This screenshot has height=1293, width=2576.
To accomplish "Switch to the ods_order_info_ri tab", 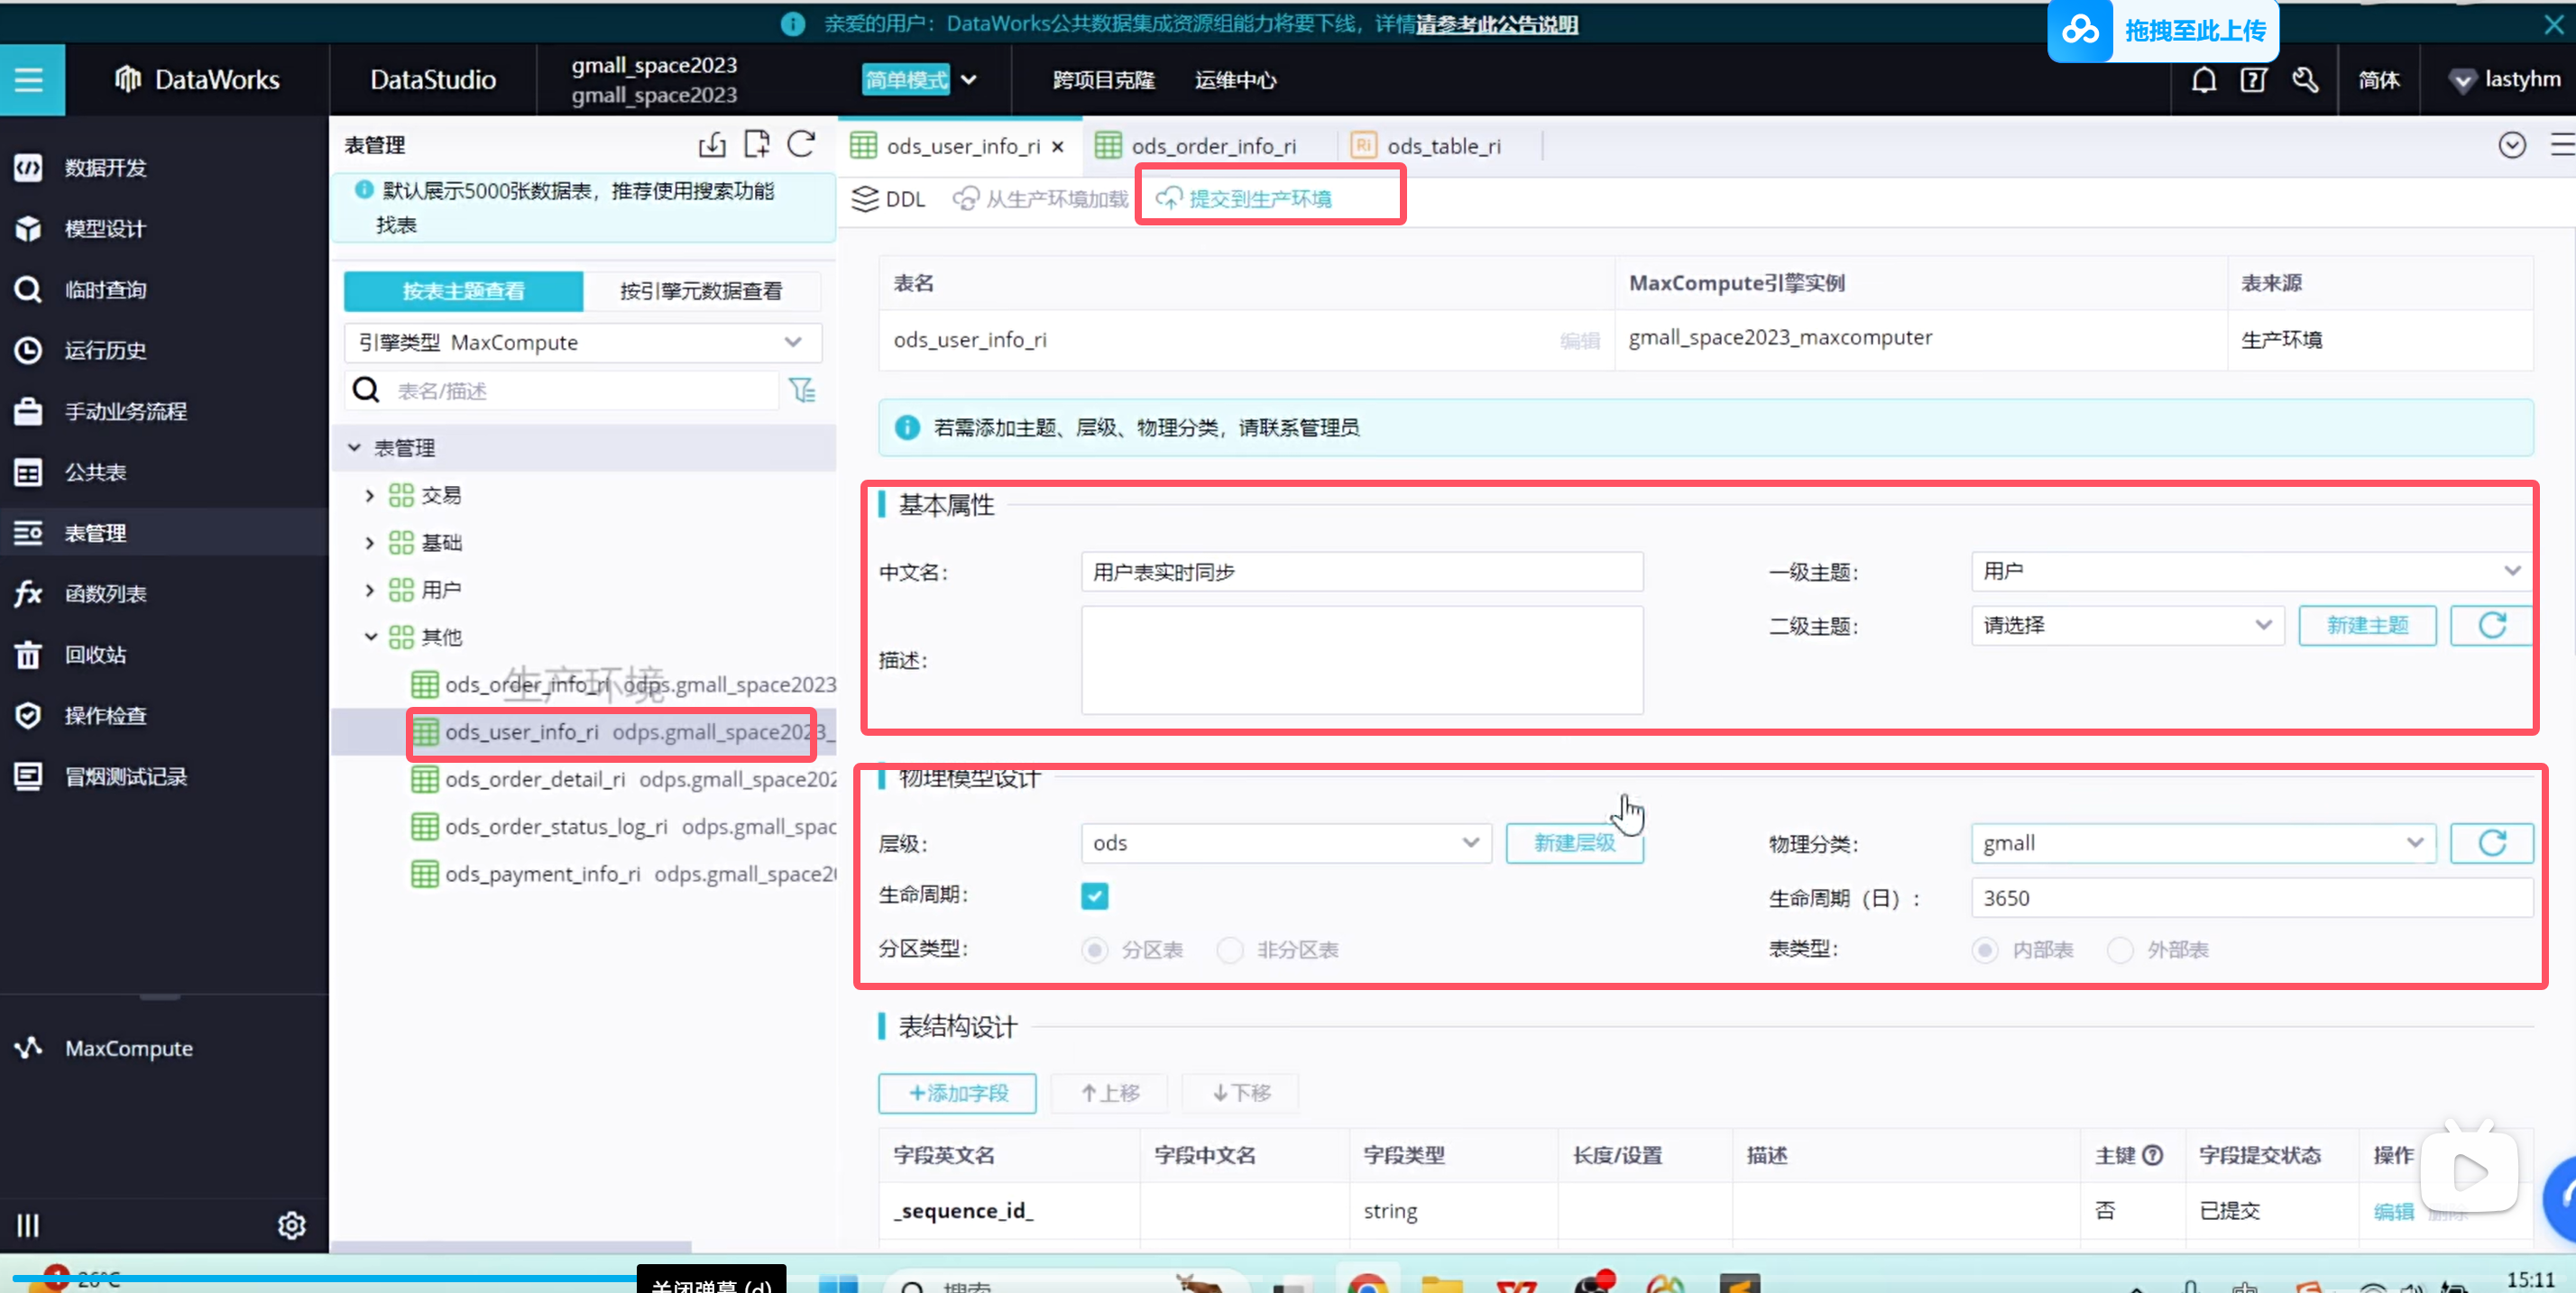I will click(1212, 146).
